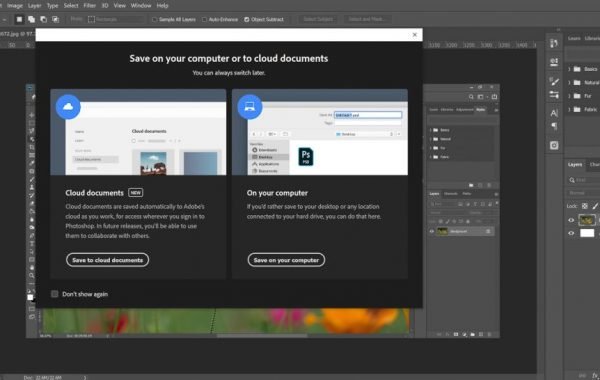This screenshot has height=380, width=600.
Task: Click the blue cloud icon on Cloud documents card
Action: [68, 107]
